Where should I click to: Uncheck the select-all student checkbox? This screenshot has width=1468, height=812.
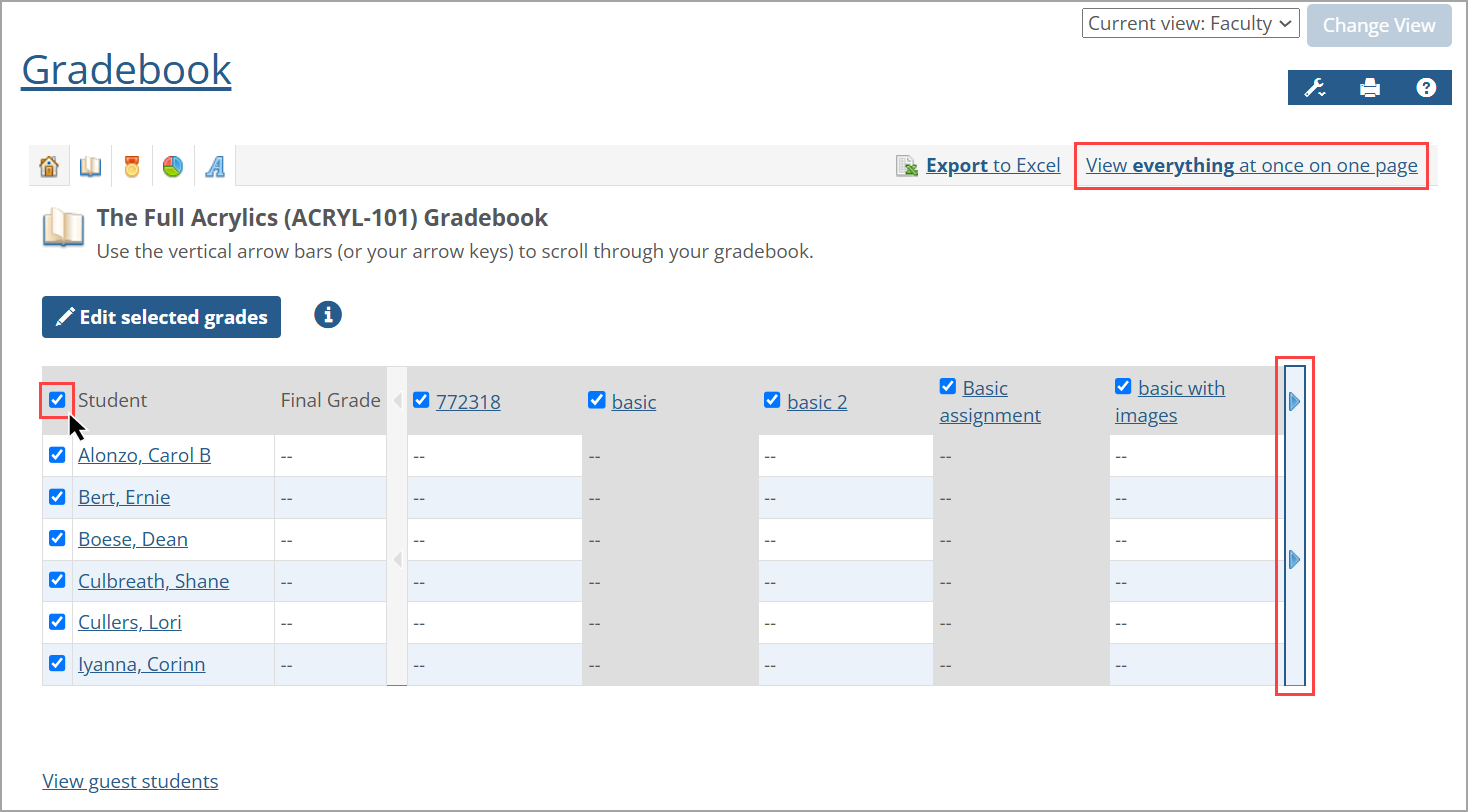pyautogui.click(x=57, y=400)
